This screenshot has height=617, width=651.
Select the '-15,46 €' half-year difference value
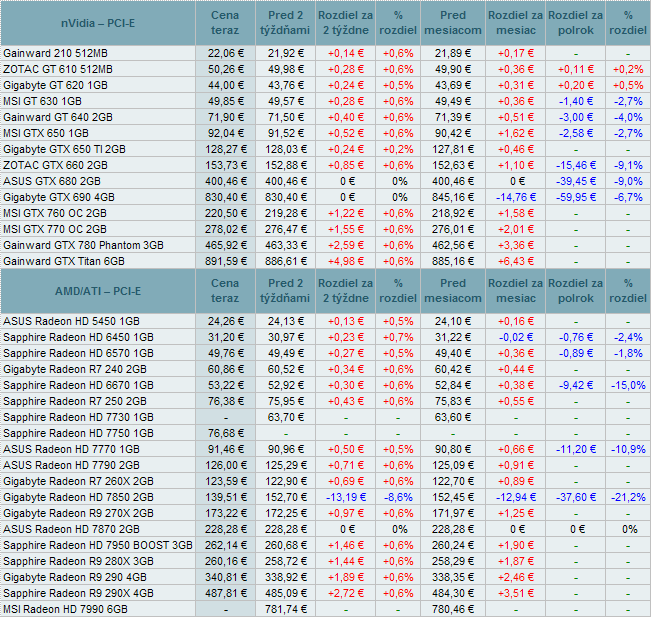pyautogui.click(x=576, y=165)
